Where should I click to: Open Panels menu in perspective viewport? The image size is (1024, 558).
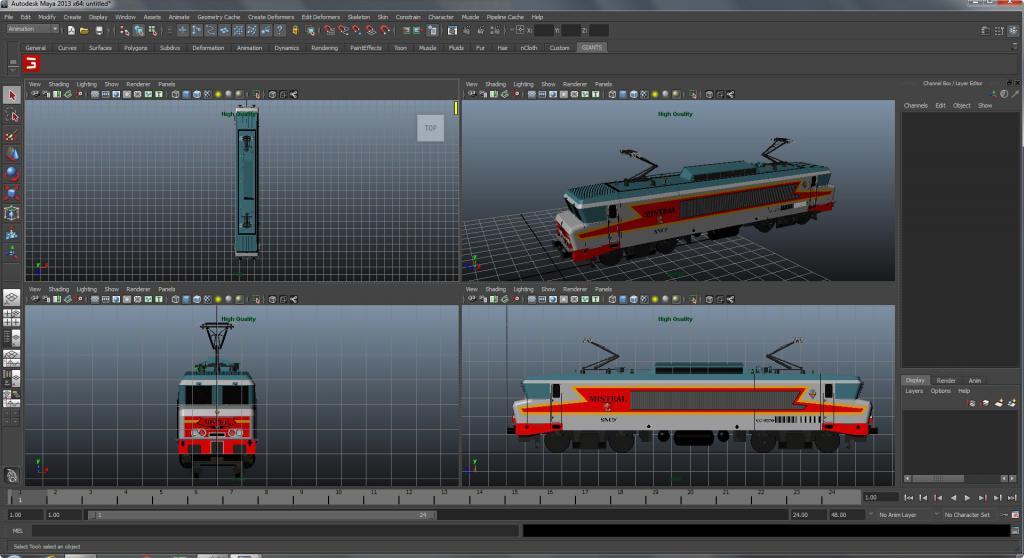[603, 84]
